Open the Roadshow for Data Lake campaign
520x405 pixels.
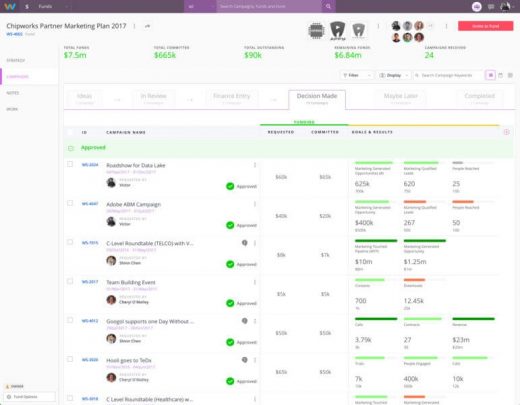(136, 165)
